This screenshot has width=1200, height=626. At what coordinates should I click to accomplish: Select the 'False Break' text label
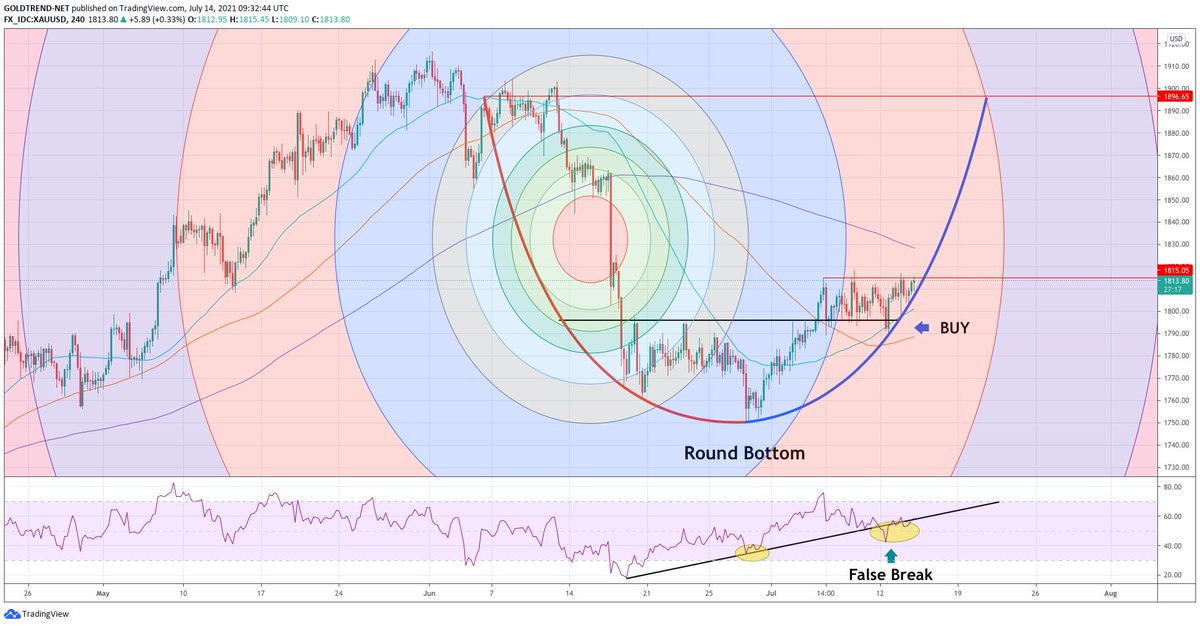[x=891, y=575]
